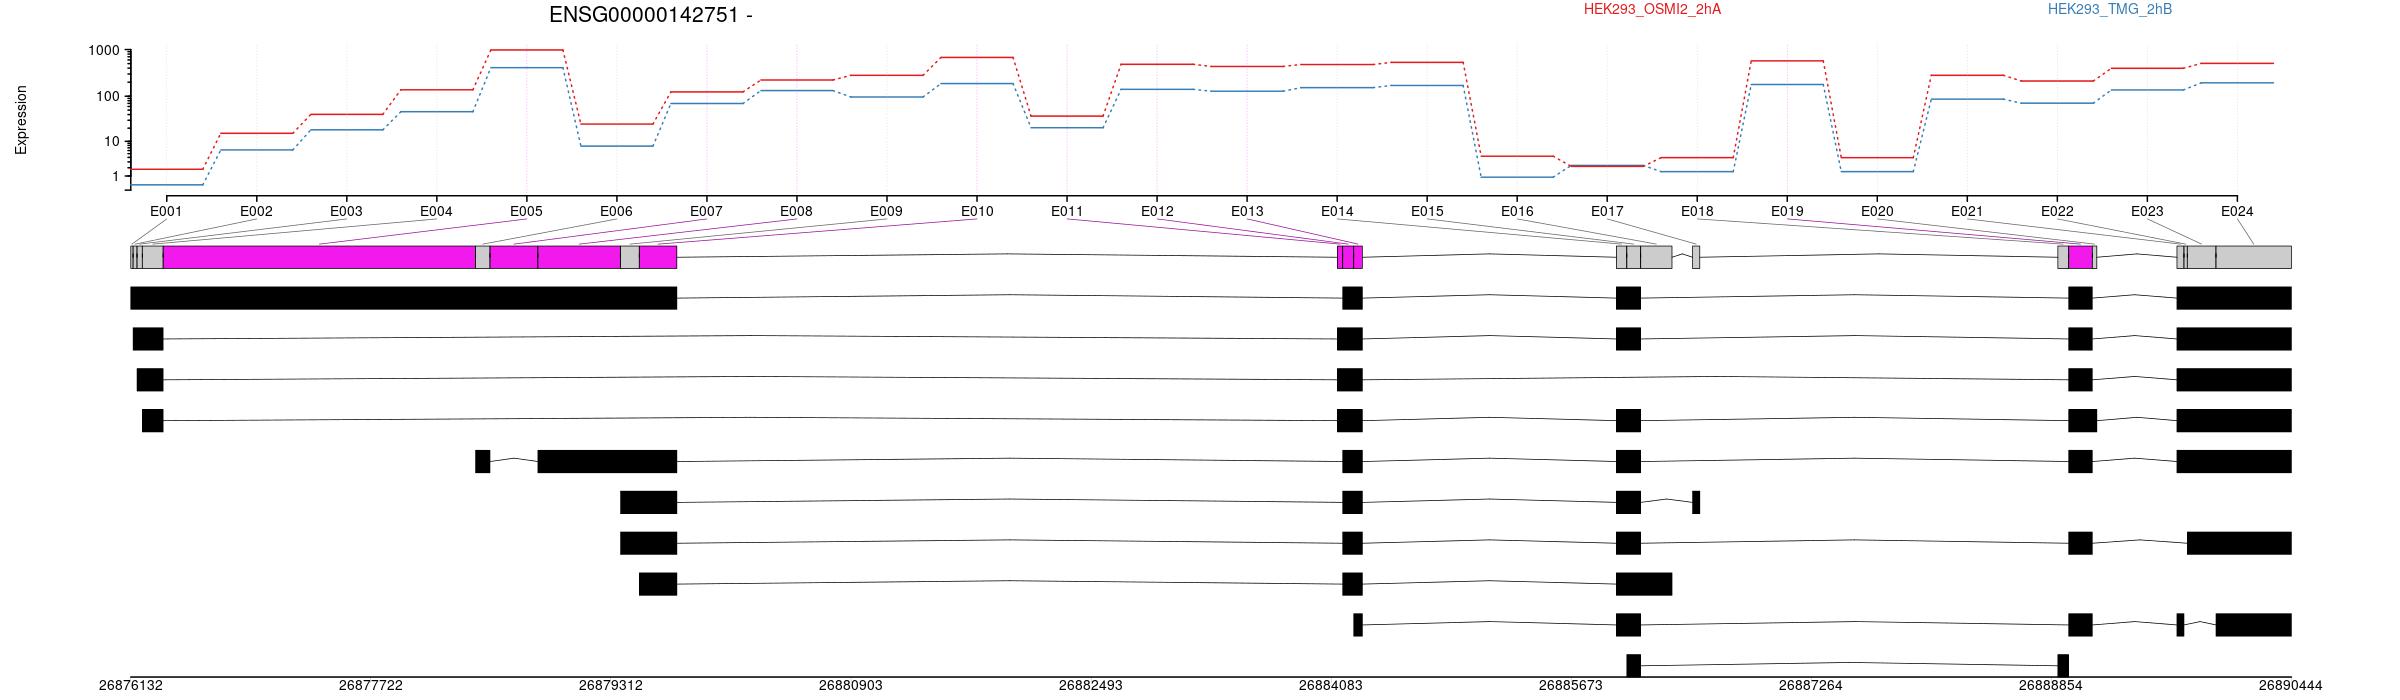Click exon label E010
Image resolution: width=2400 pixels, height=700 pixels.
pos(977,211)
